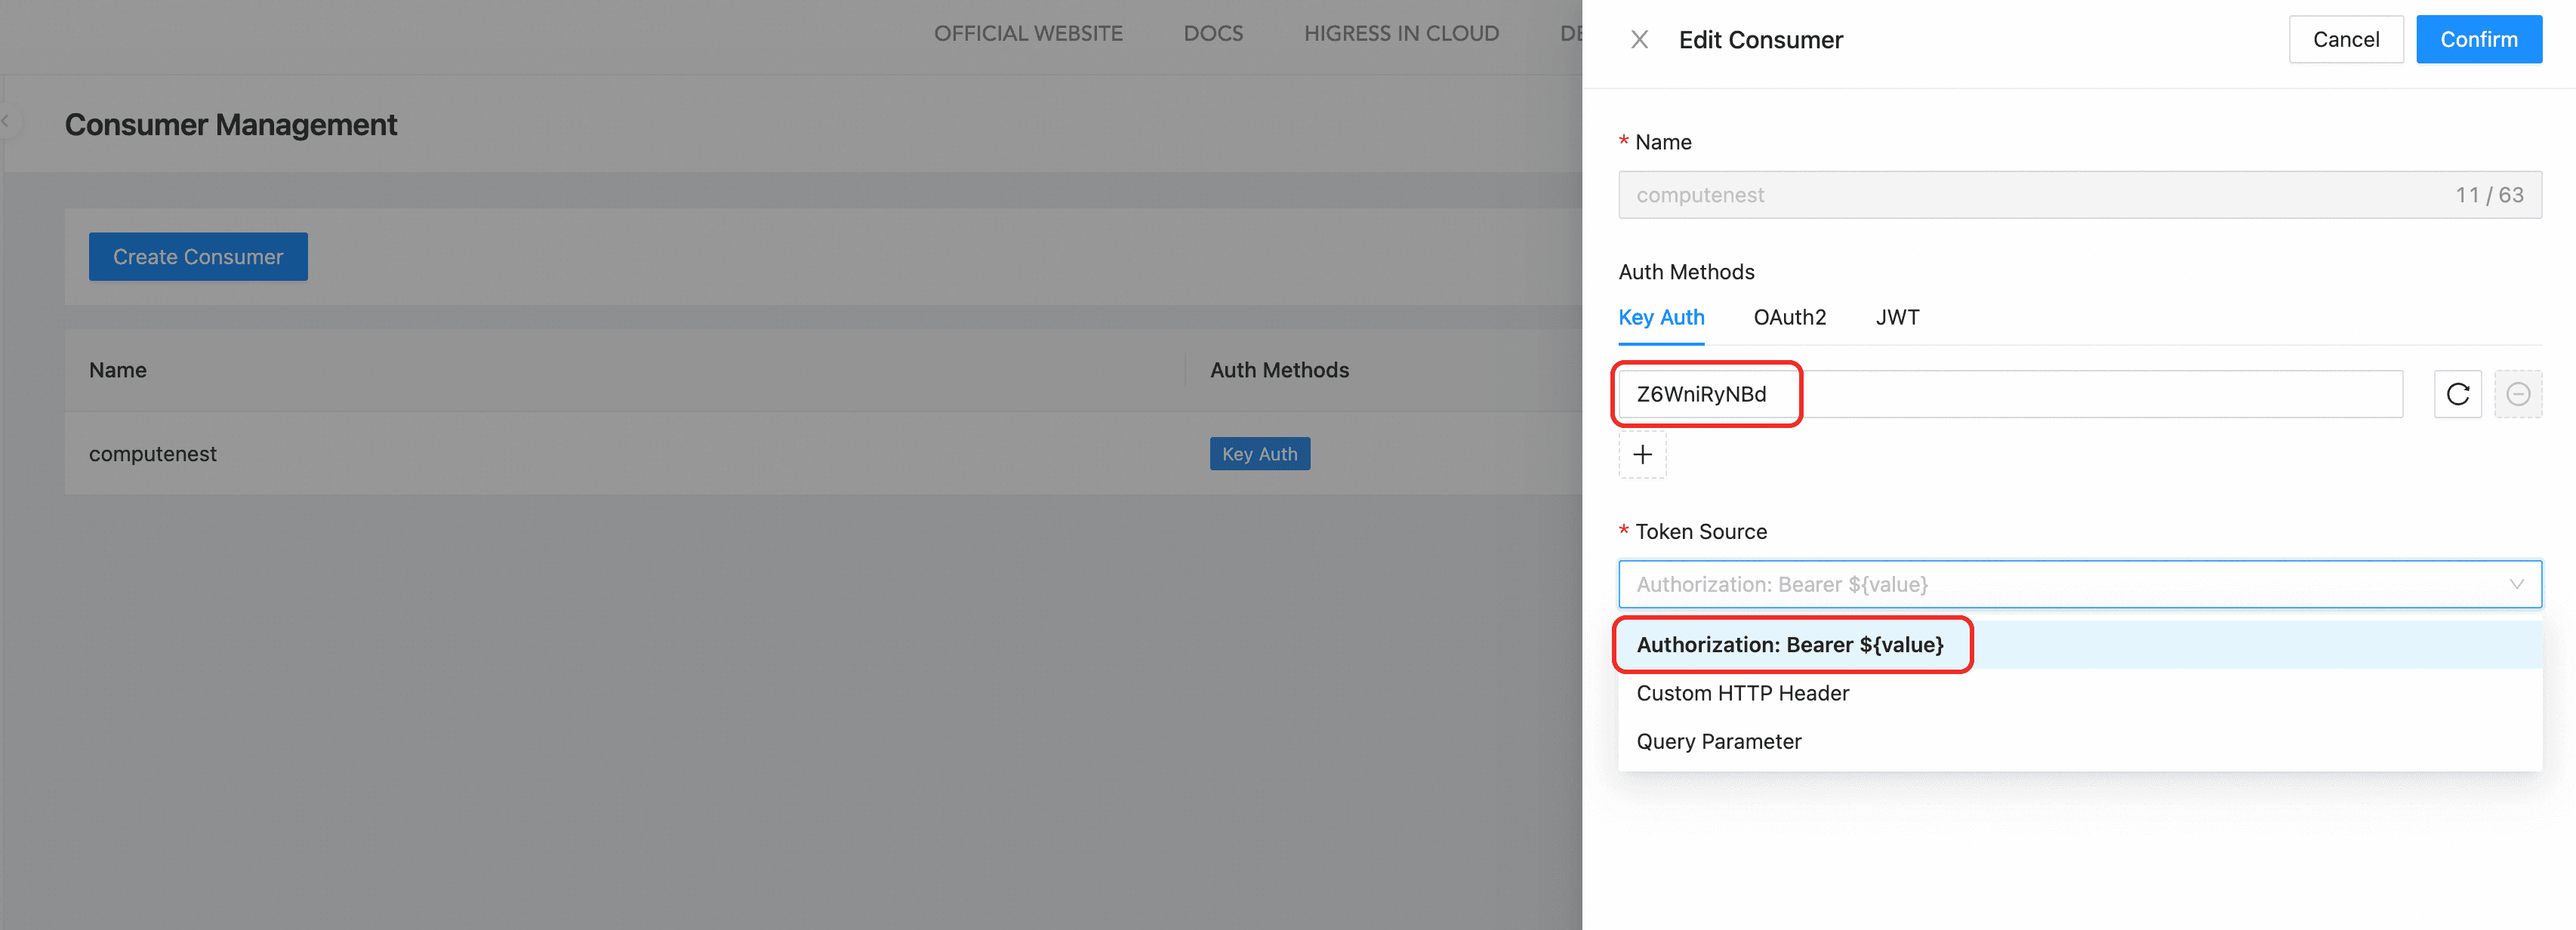Click the key value input field
The height and width of the screenshot is (930, 2576).
click(2010, 394)
